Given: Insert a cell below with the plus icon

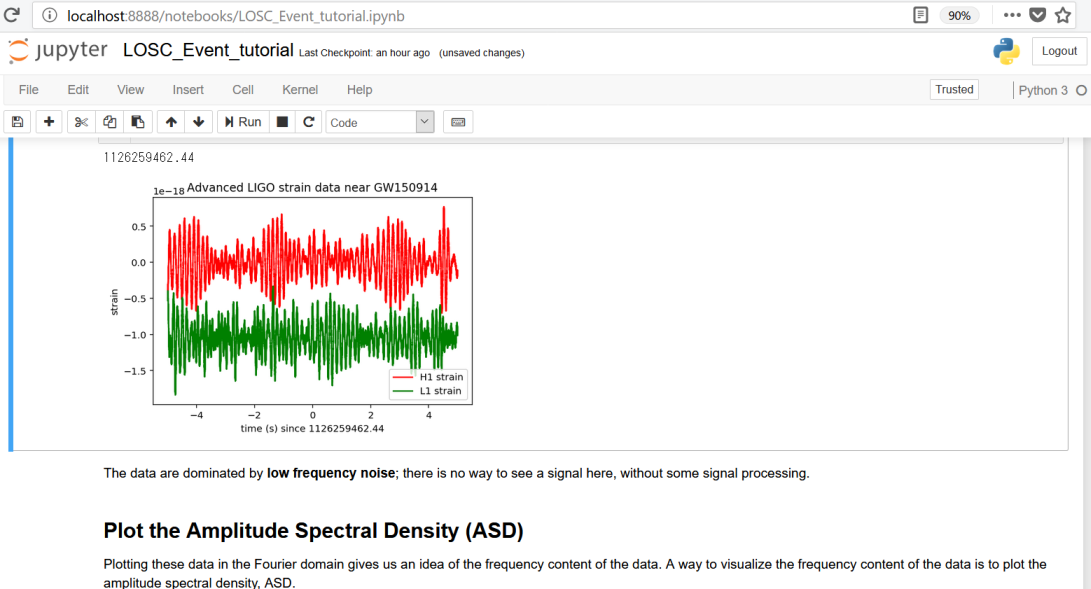Looking at the screenshot, I should (48, 122).
